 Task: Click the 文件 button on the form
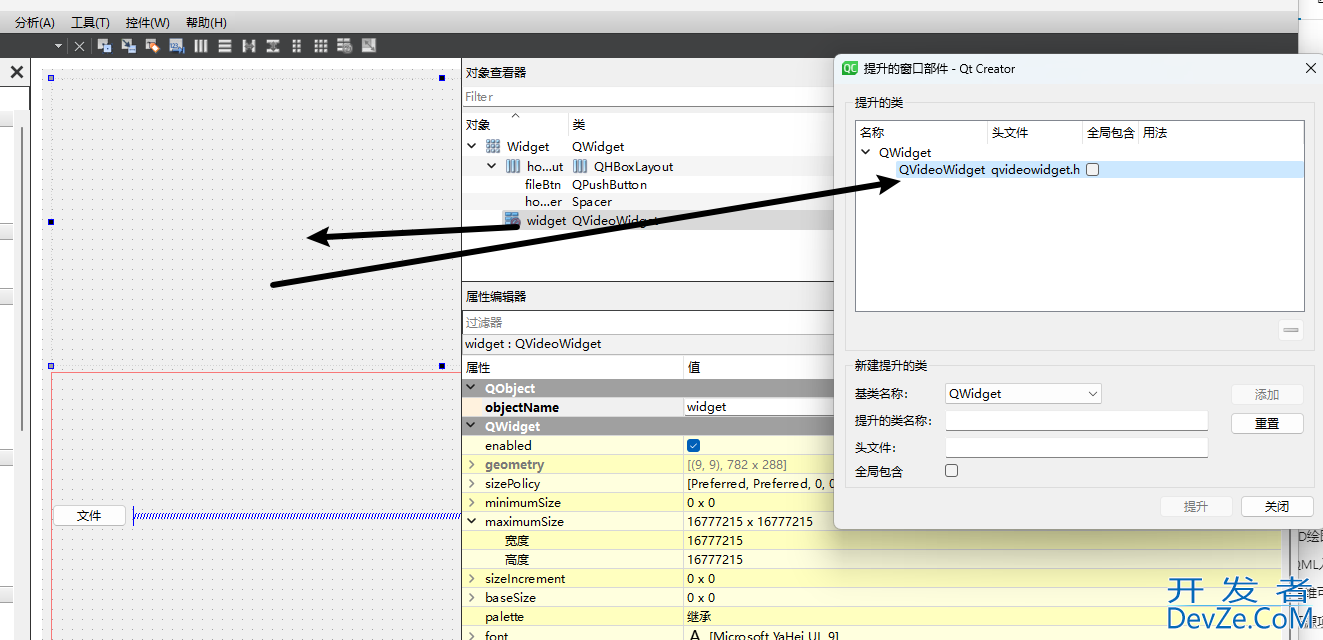(x=89, y=516)
